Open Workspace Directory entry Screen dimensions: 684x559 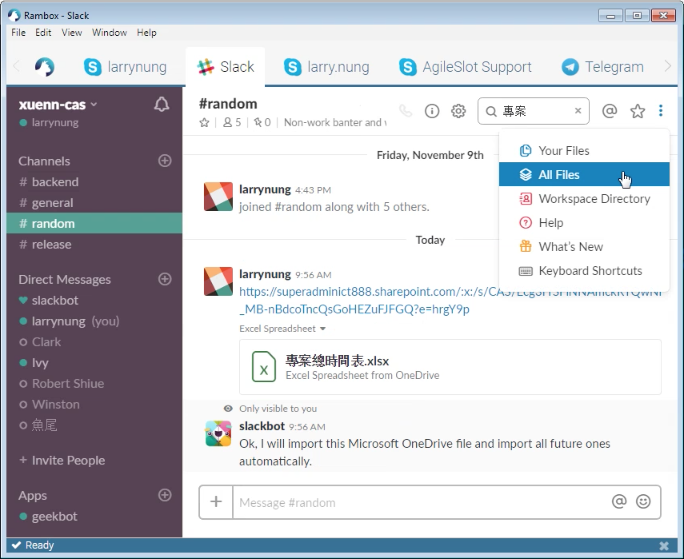[584, 199]
